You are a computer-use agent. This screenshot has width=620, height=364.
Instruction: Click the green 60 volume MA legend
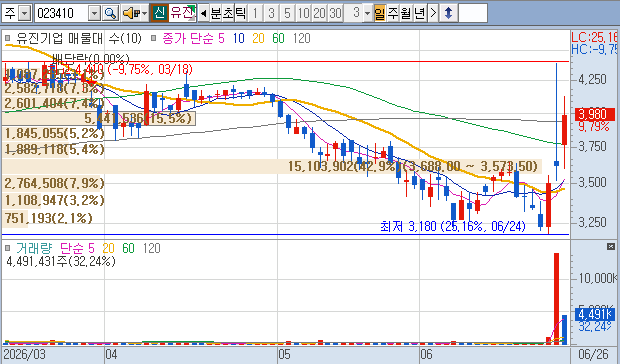(x=129, y=248)
